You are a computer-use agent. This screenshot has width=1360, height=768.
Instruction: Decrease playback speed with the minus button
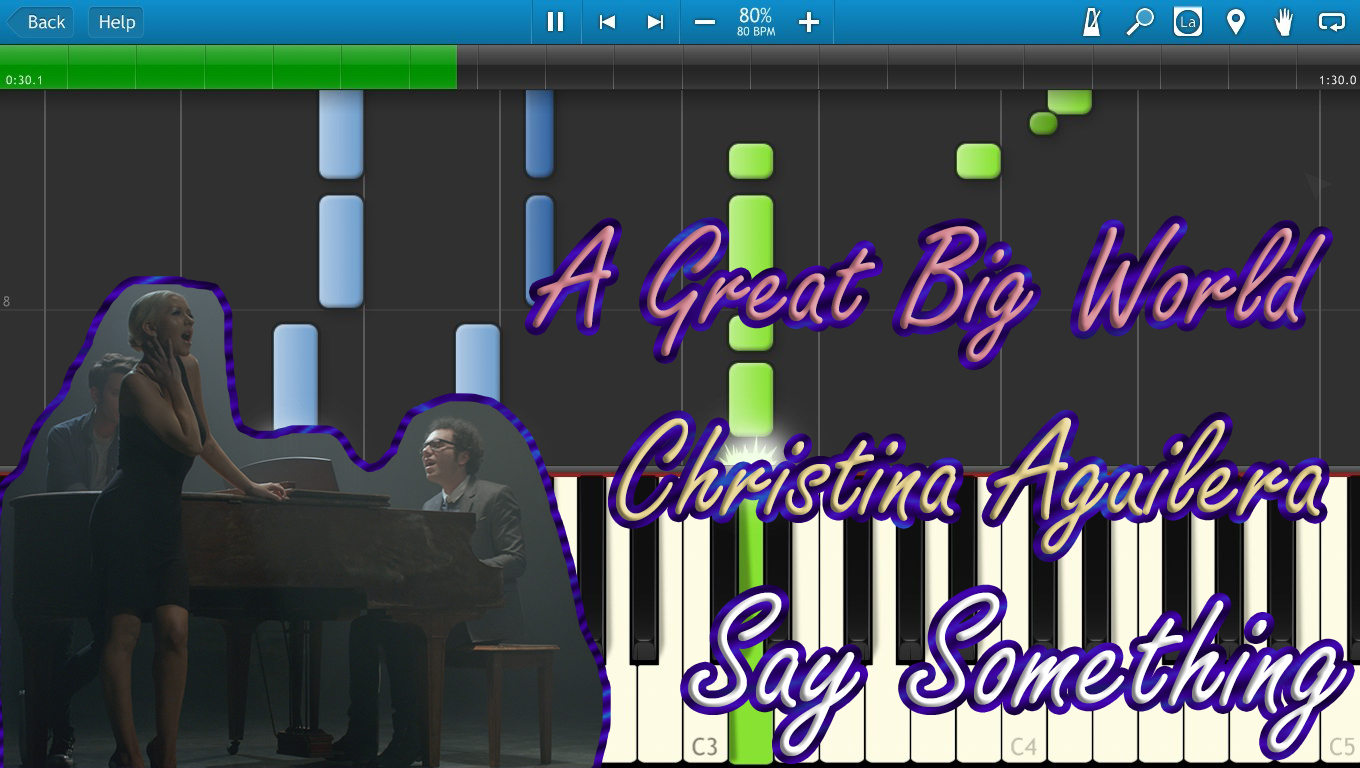[x=705, y=22]
